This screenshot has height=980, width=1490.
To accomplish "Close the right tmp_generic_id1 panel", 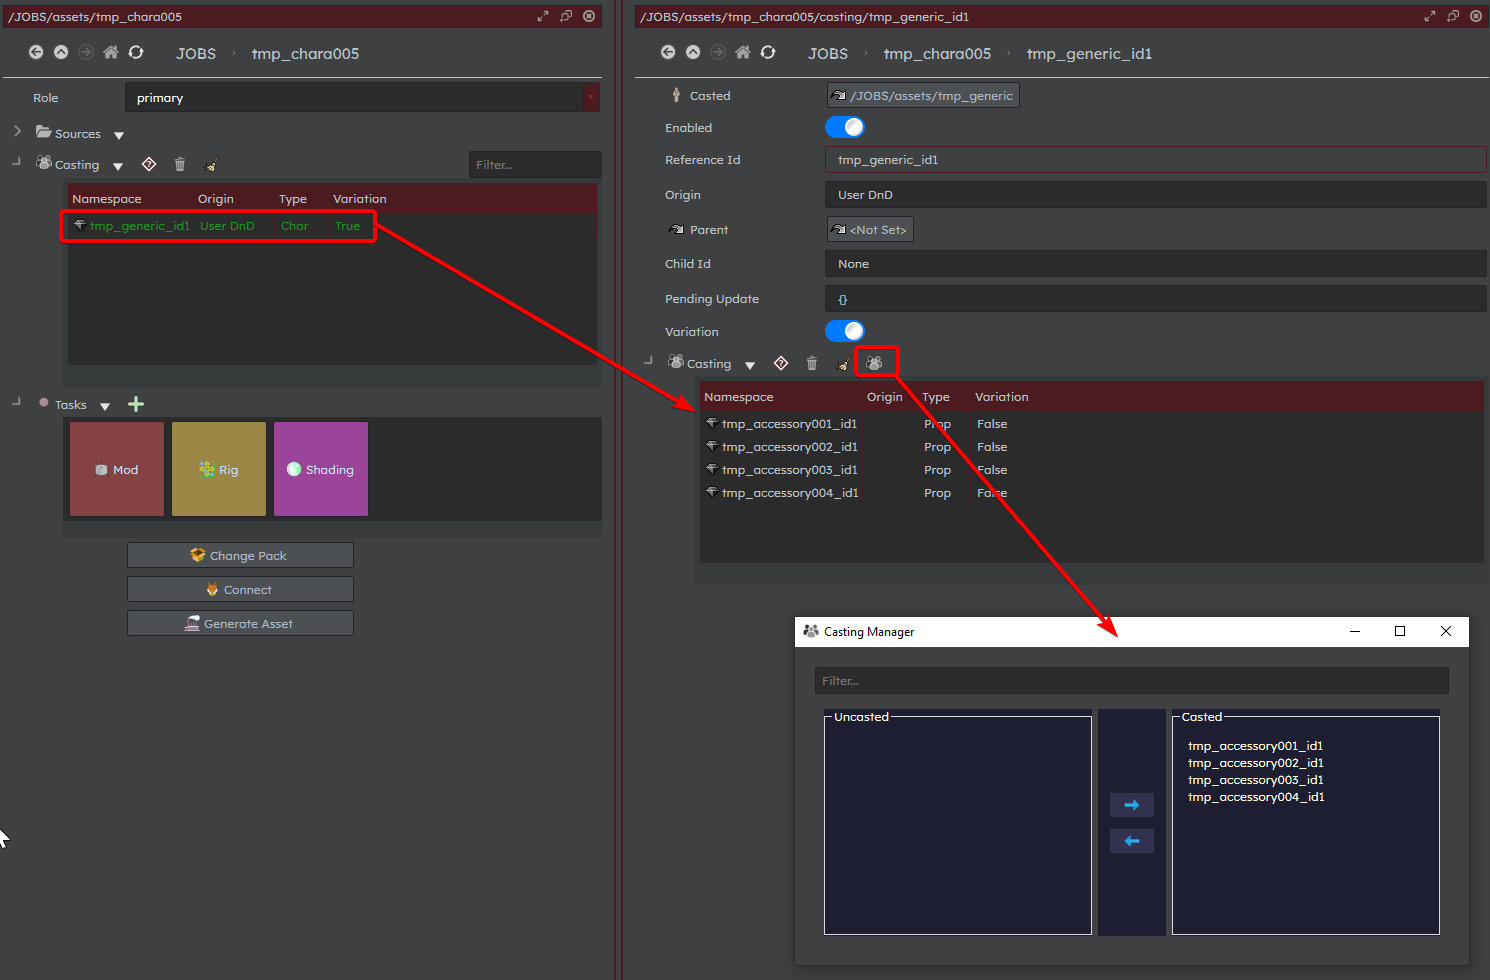I will click(1476, 16).
